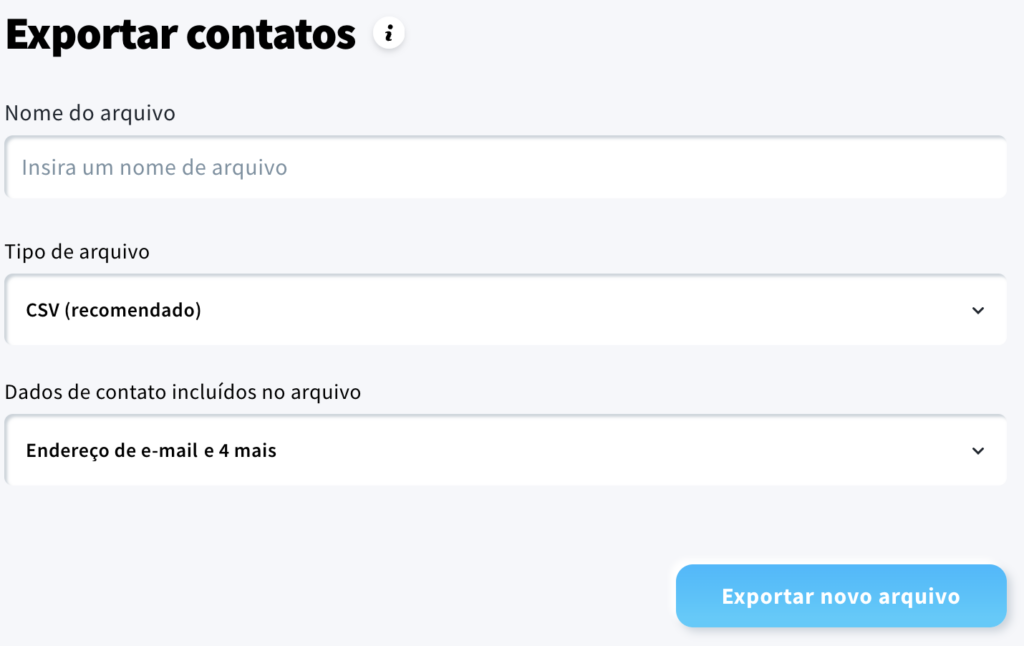This screenshot has width=1024, height=646.
Task: Expand the CSV (recomendado) dropdown
Action: pyautogui.click(x=500, y=310)
